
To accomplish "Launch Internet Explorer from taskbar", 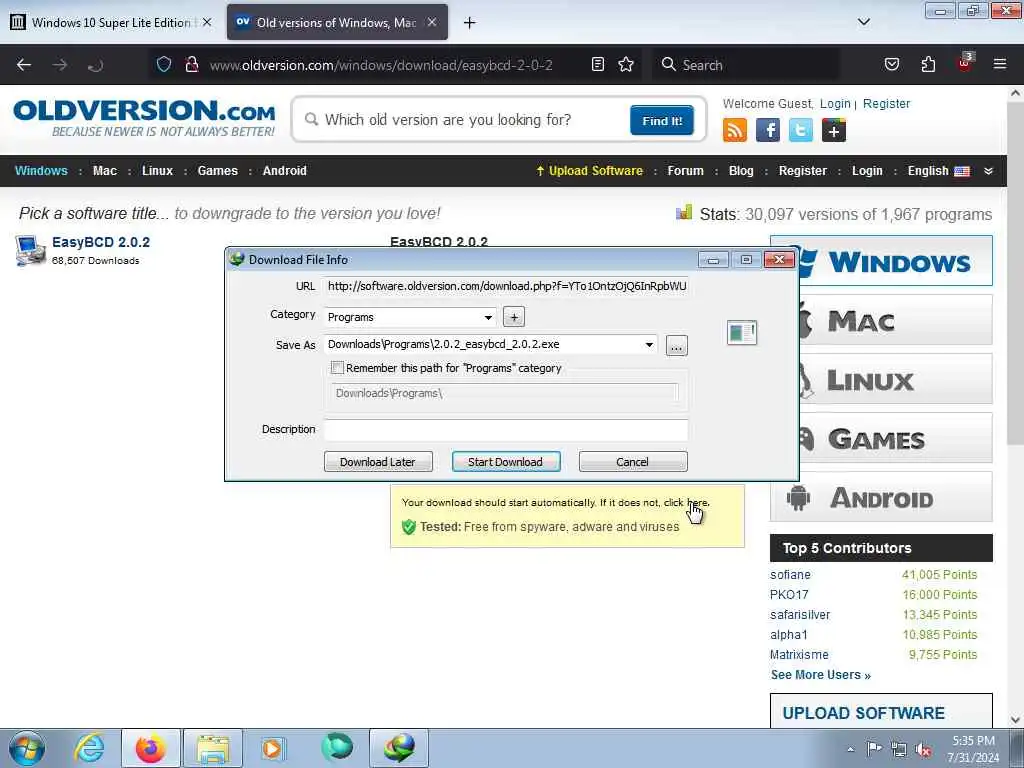I will (x=89, y=748).
